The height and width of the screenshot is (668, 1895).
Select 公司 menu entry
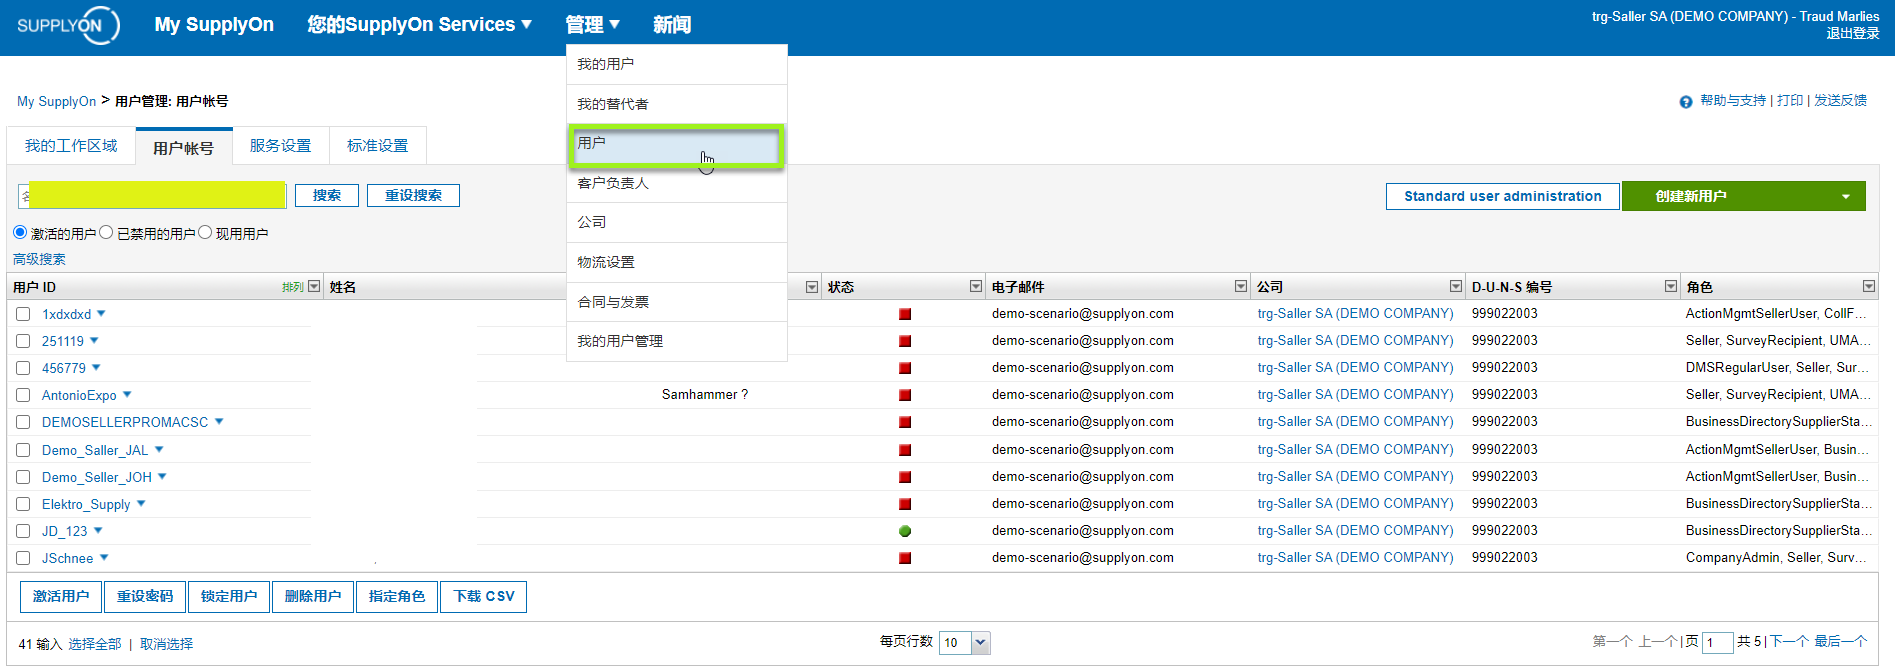pos(677,222)
